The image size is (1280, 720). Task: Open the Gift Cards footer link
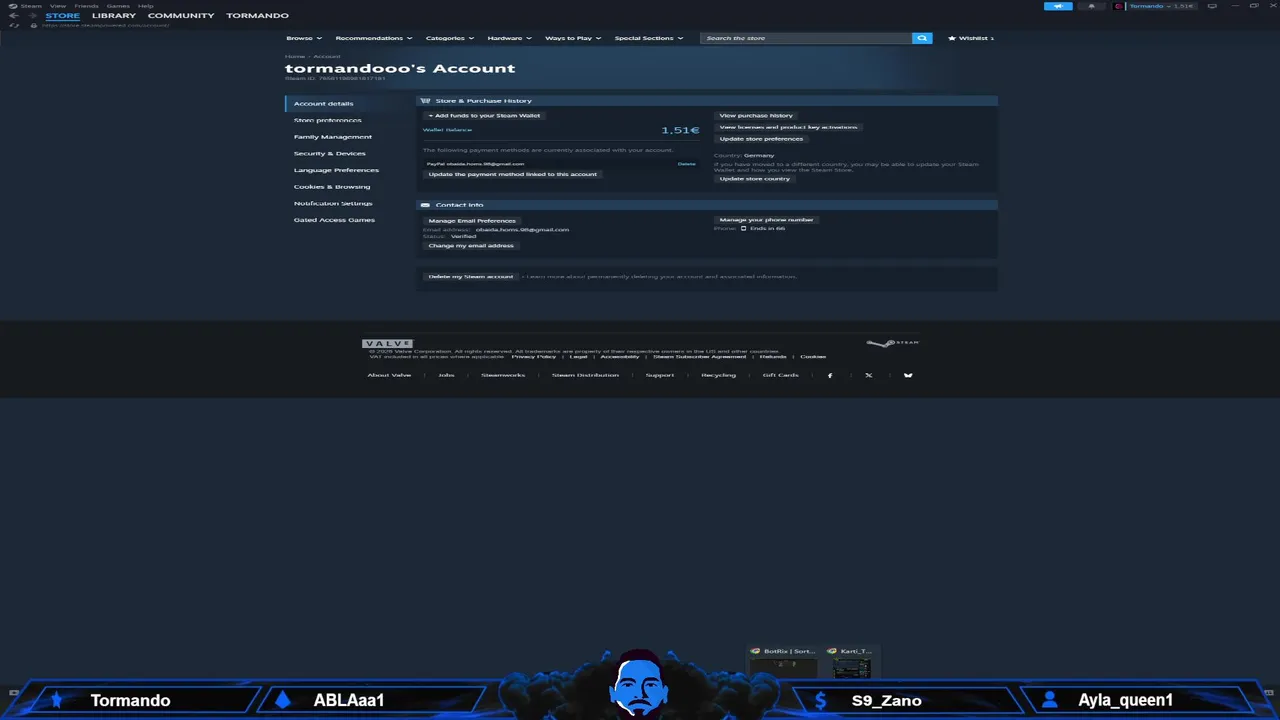781,375
